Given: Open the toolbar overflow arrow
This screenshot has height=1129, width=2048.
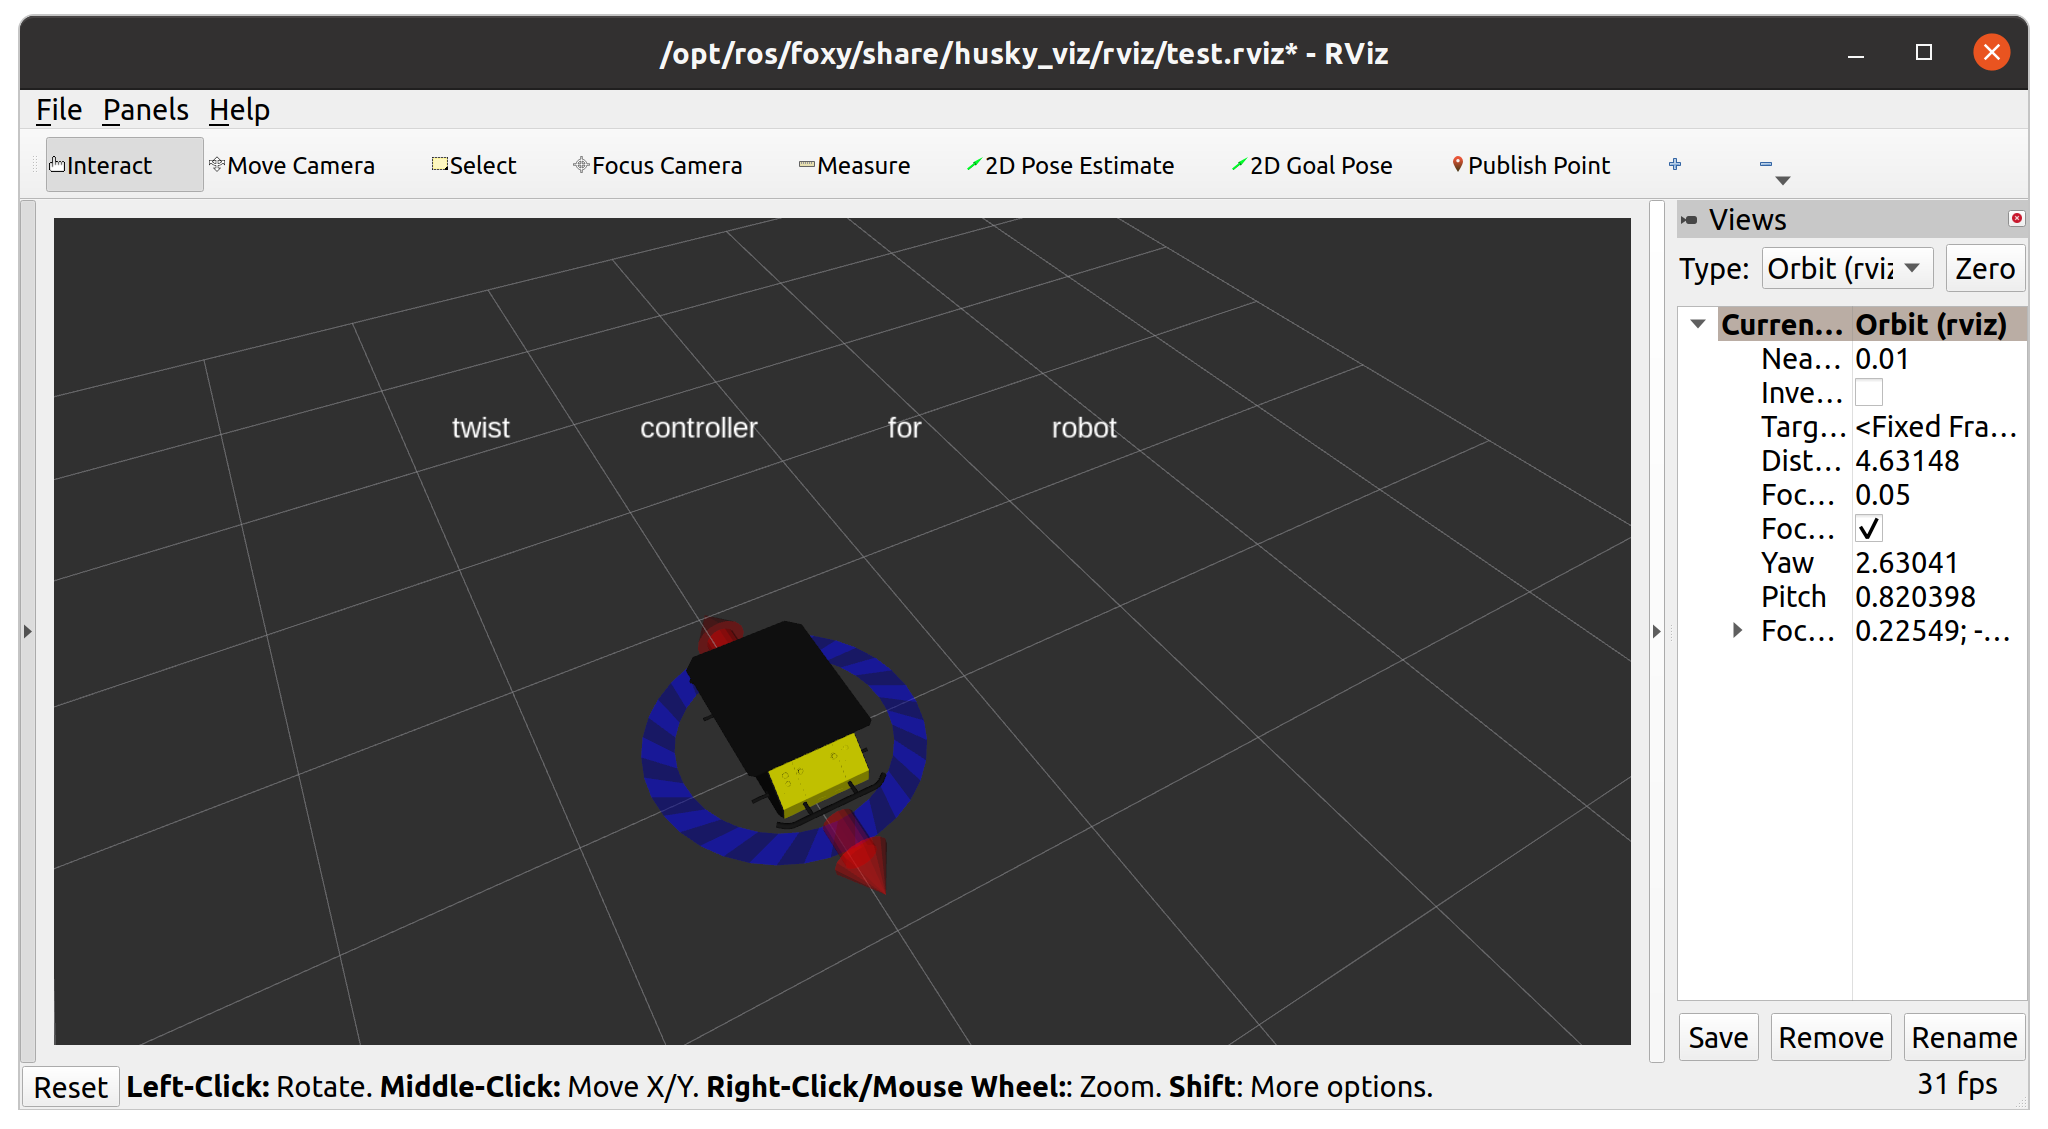Looking at the screenshot, I should click(1783, 180).
